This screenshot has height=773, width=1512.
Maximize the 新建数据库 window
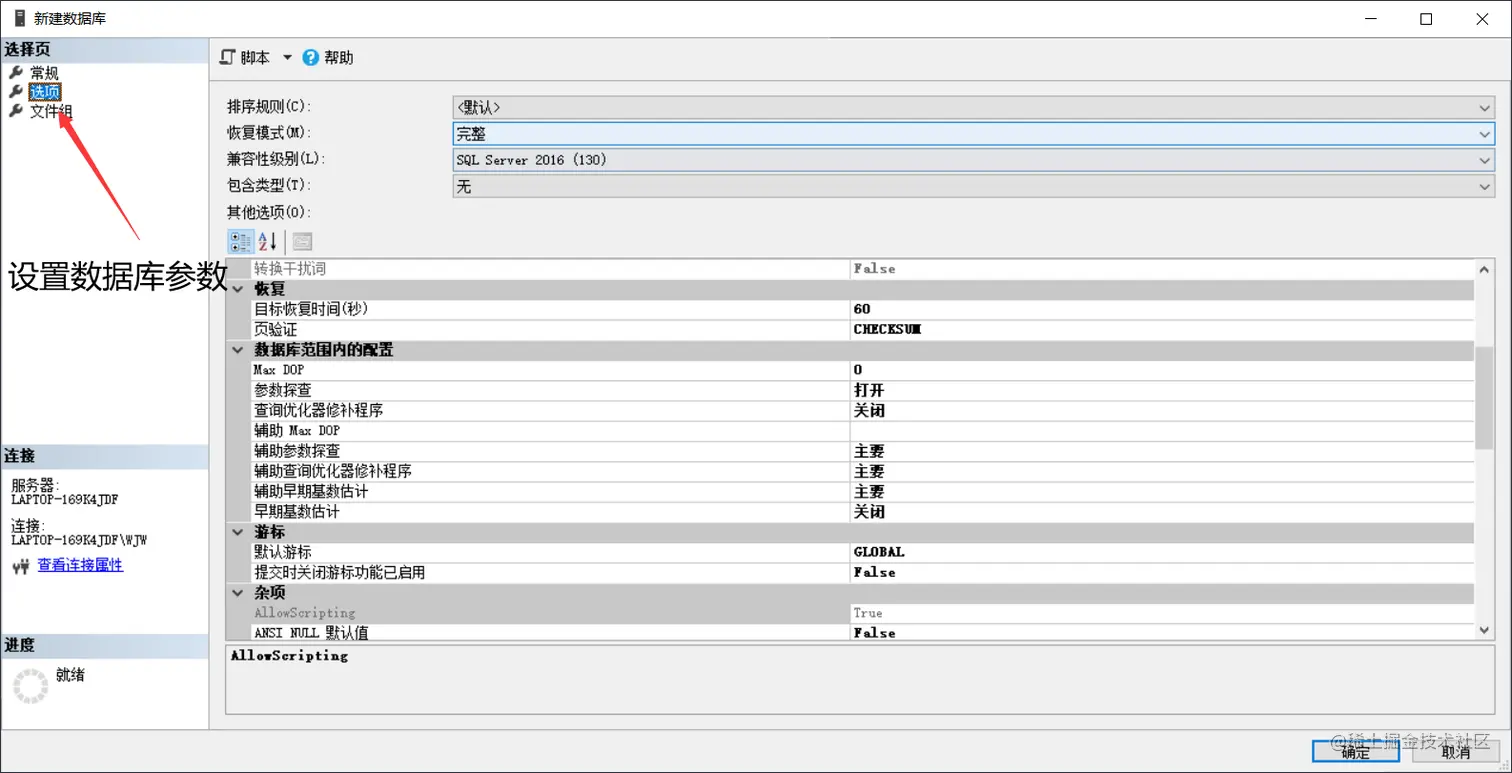(x=1427, y=18)
